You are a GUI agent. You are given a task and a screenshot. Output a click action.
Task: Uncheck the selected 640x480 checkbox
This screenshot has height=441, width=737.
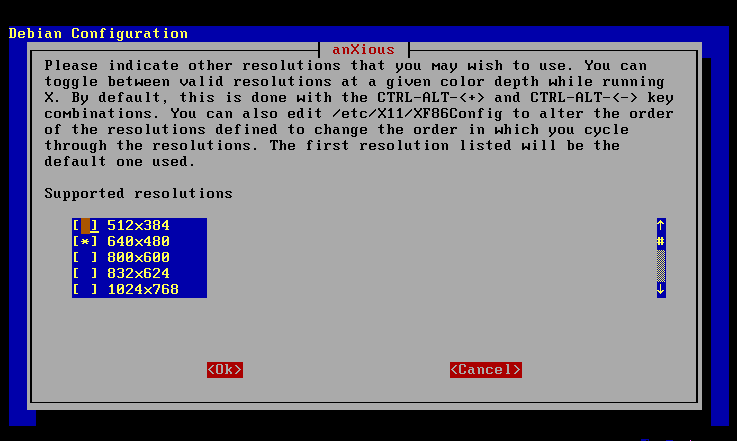(86, 242)
